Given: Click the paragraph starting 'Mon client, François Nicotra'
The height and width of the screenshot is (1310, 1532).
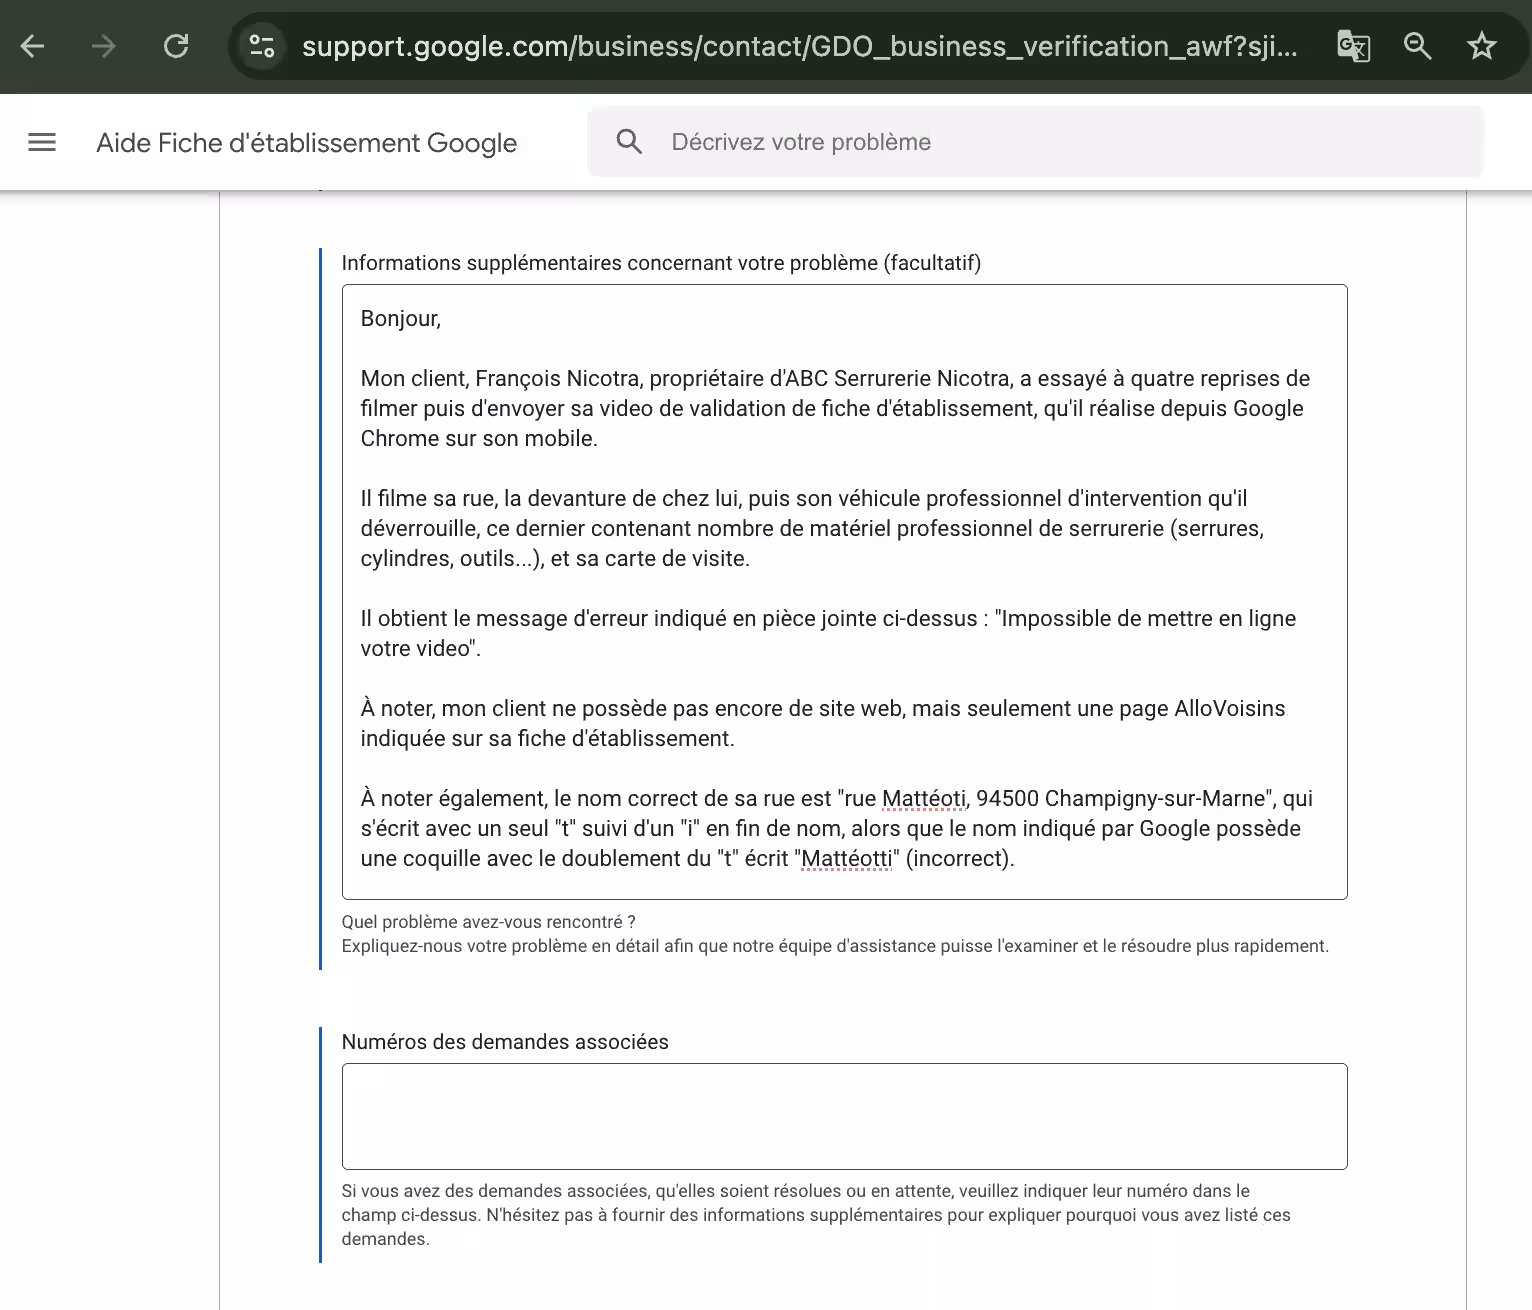Looking at the screenshot, I should (835, 408).
